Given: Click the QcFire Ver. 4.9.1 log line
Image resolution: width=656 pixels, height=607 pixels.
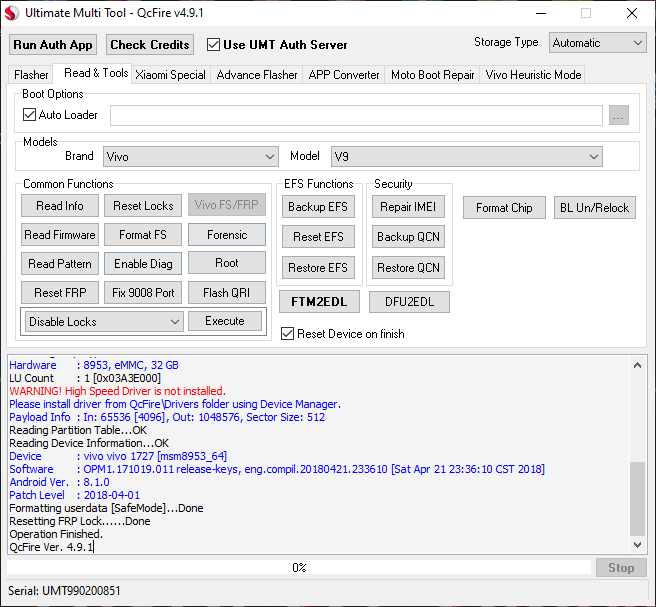Looking at the screenshot, I should point(52,547).
